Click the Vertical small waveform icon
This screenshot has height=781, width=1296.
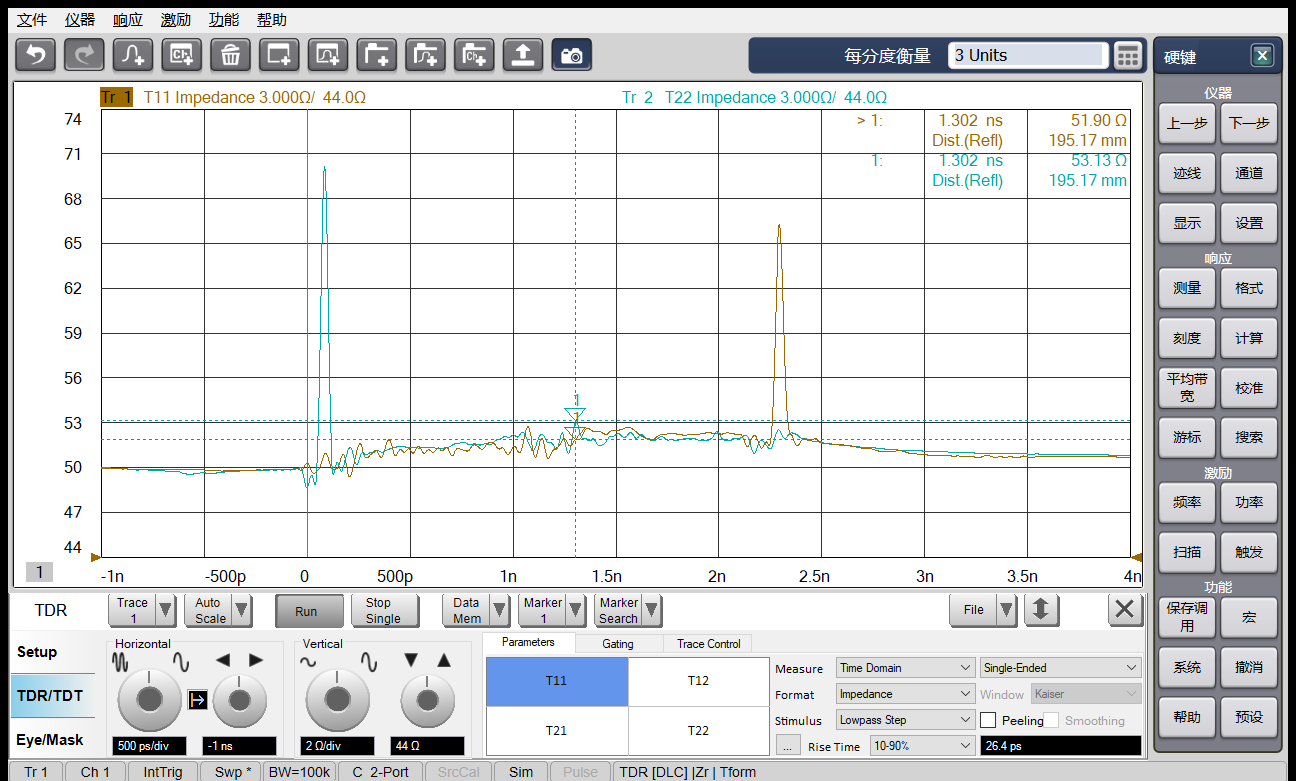309,662
